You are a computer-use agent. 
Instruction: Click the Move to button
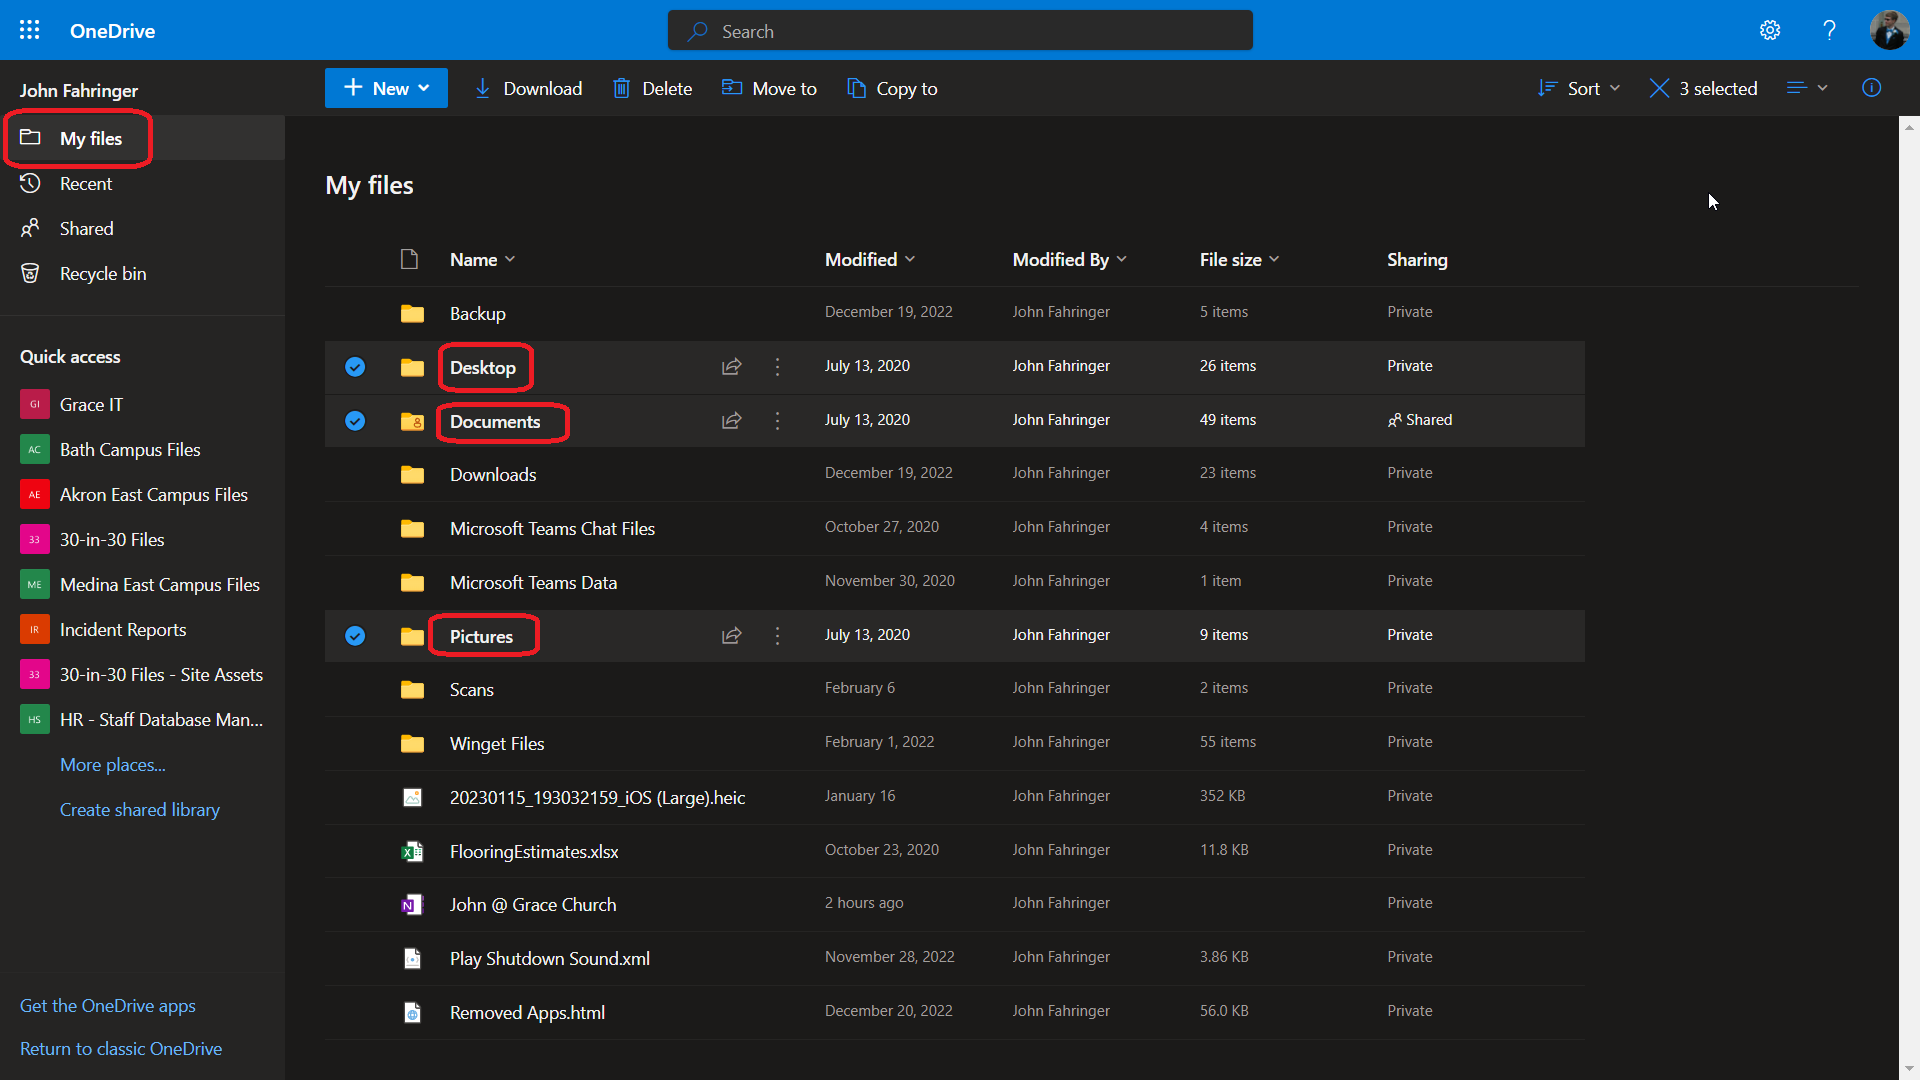pos(769,88)
